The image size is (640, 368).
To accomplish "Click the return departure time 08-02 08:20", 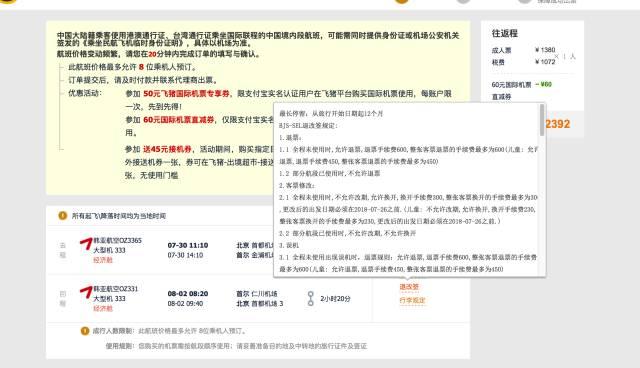I will pyautogui.click(x=188, y=293).
